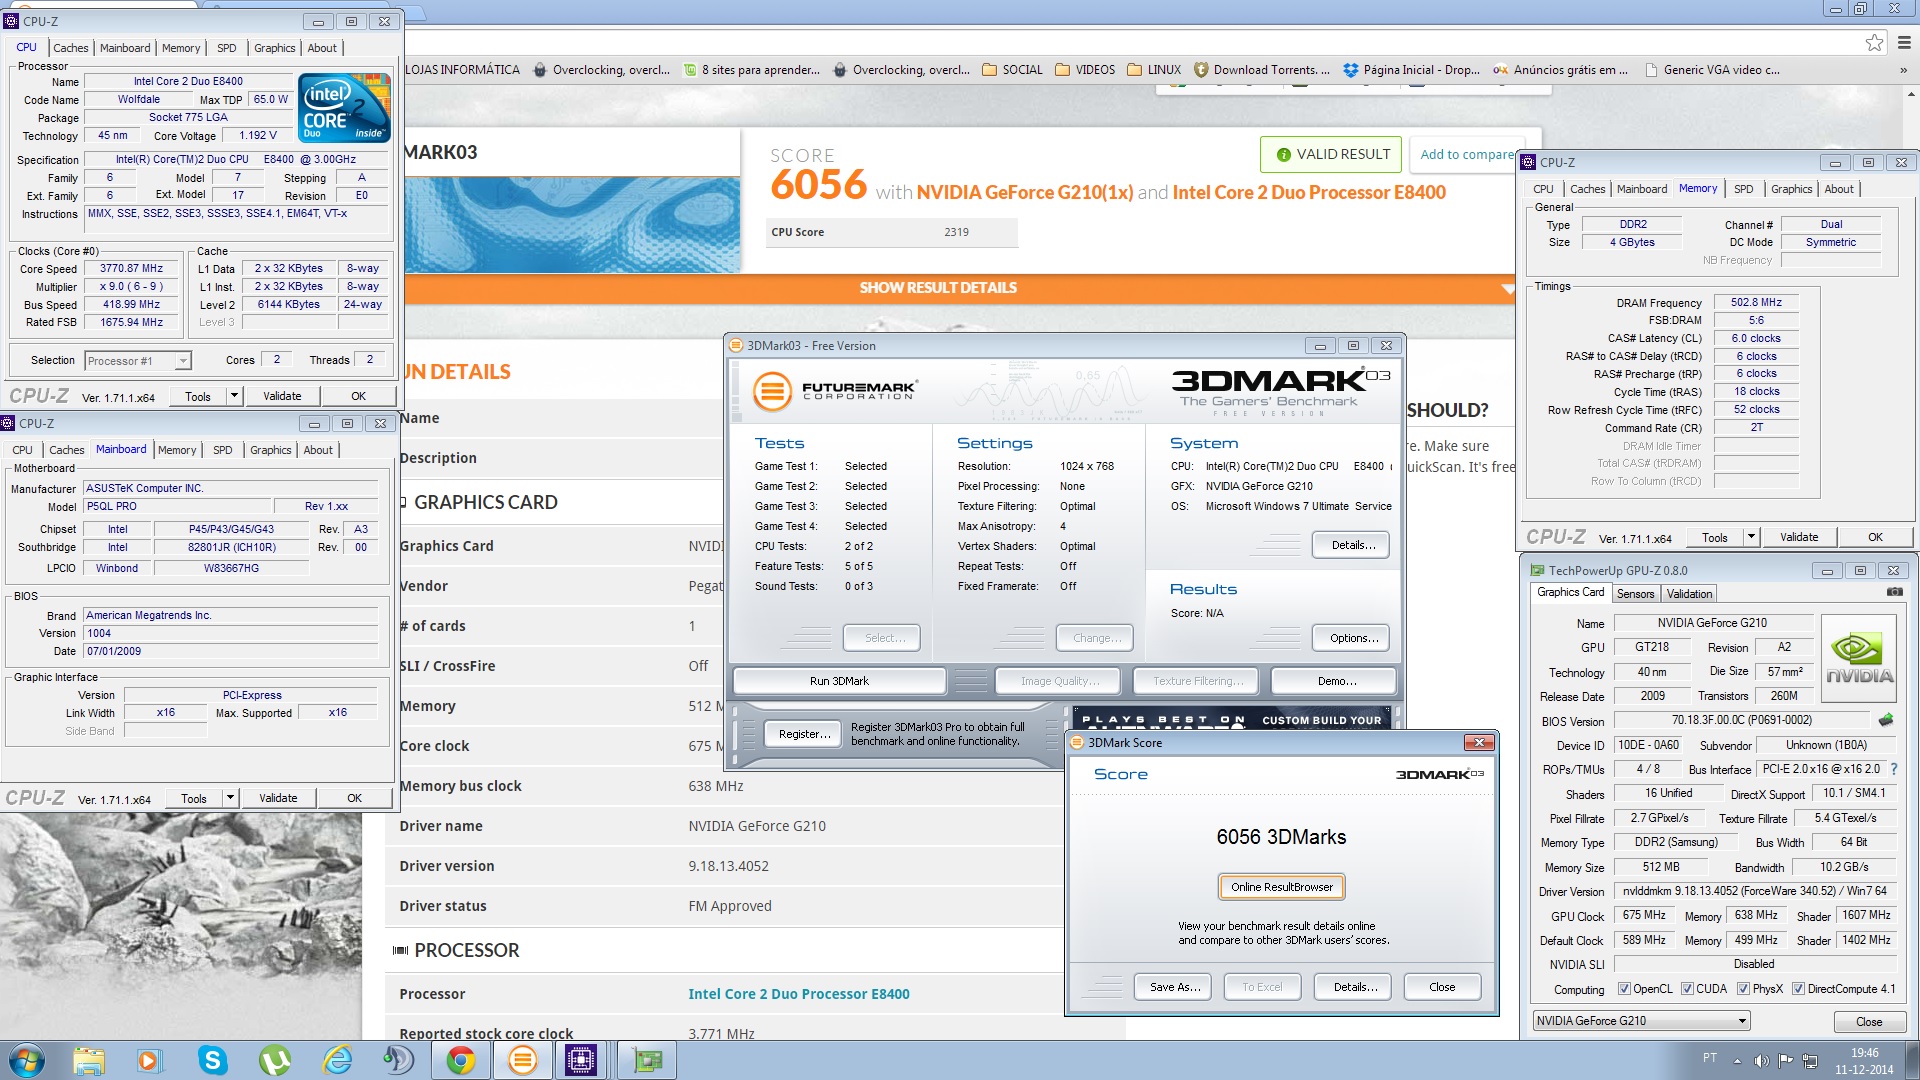The width and height of the screenshot is (1920, 1080).
Task: Show hidden system tray icons
Action: 1737,1060
